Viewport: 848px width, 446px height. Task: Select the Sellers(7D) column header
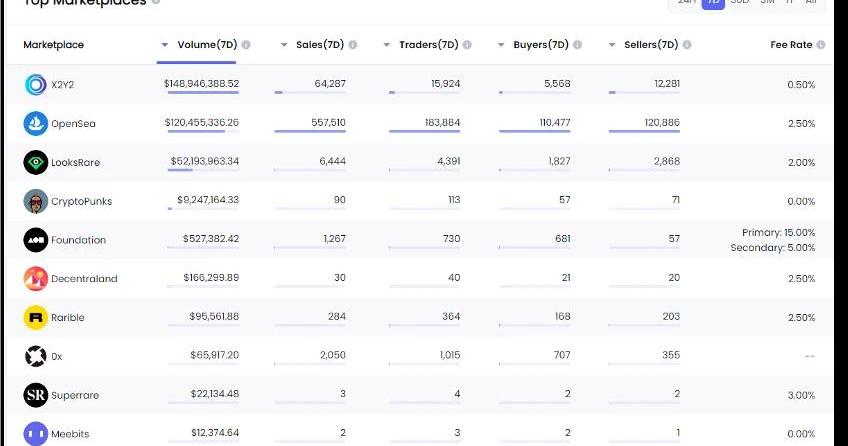pos(651,45)
